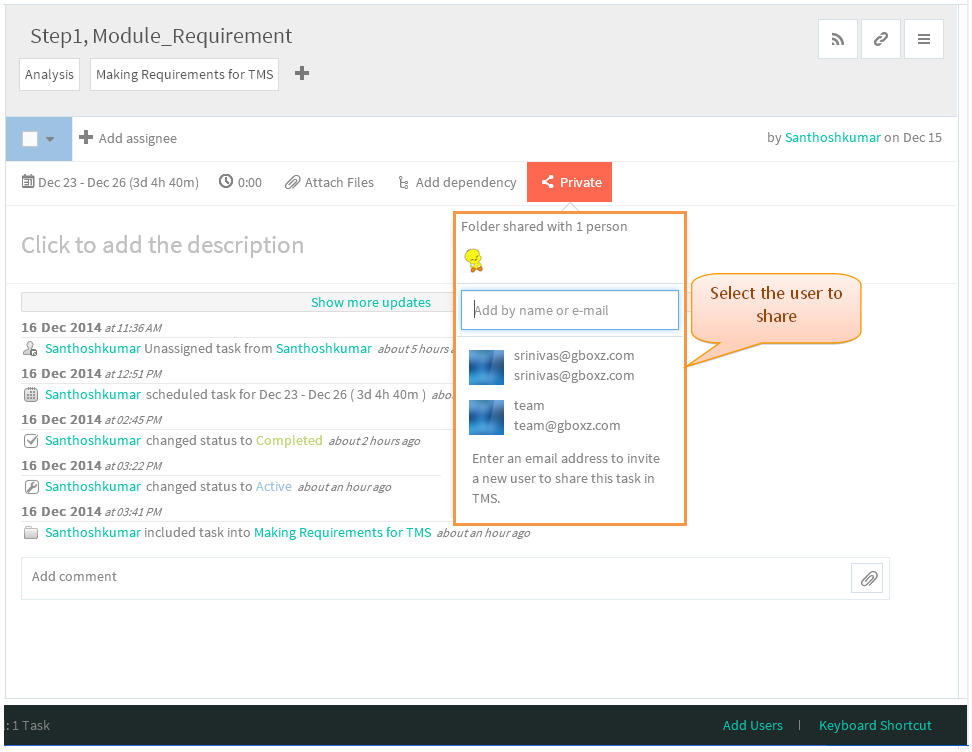The height and width of the screenshot is (752, 972).
Task: Click the calendar icon in scheduled entry
Action: (31, 394)
